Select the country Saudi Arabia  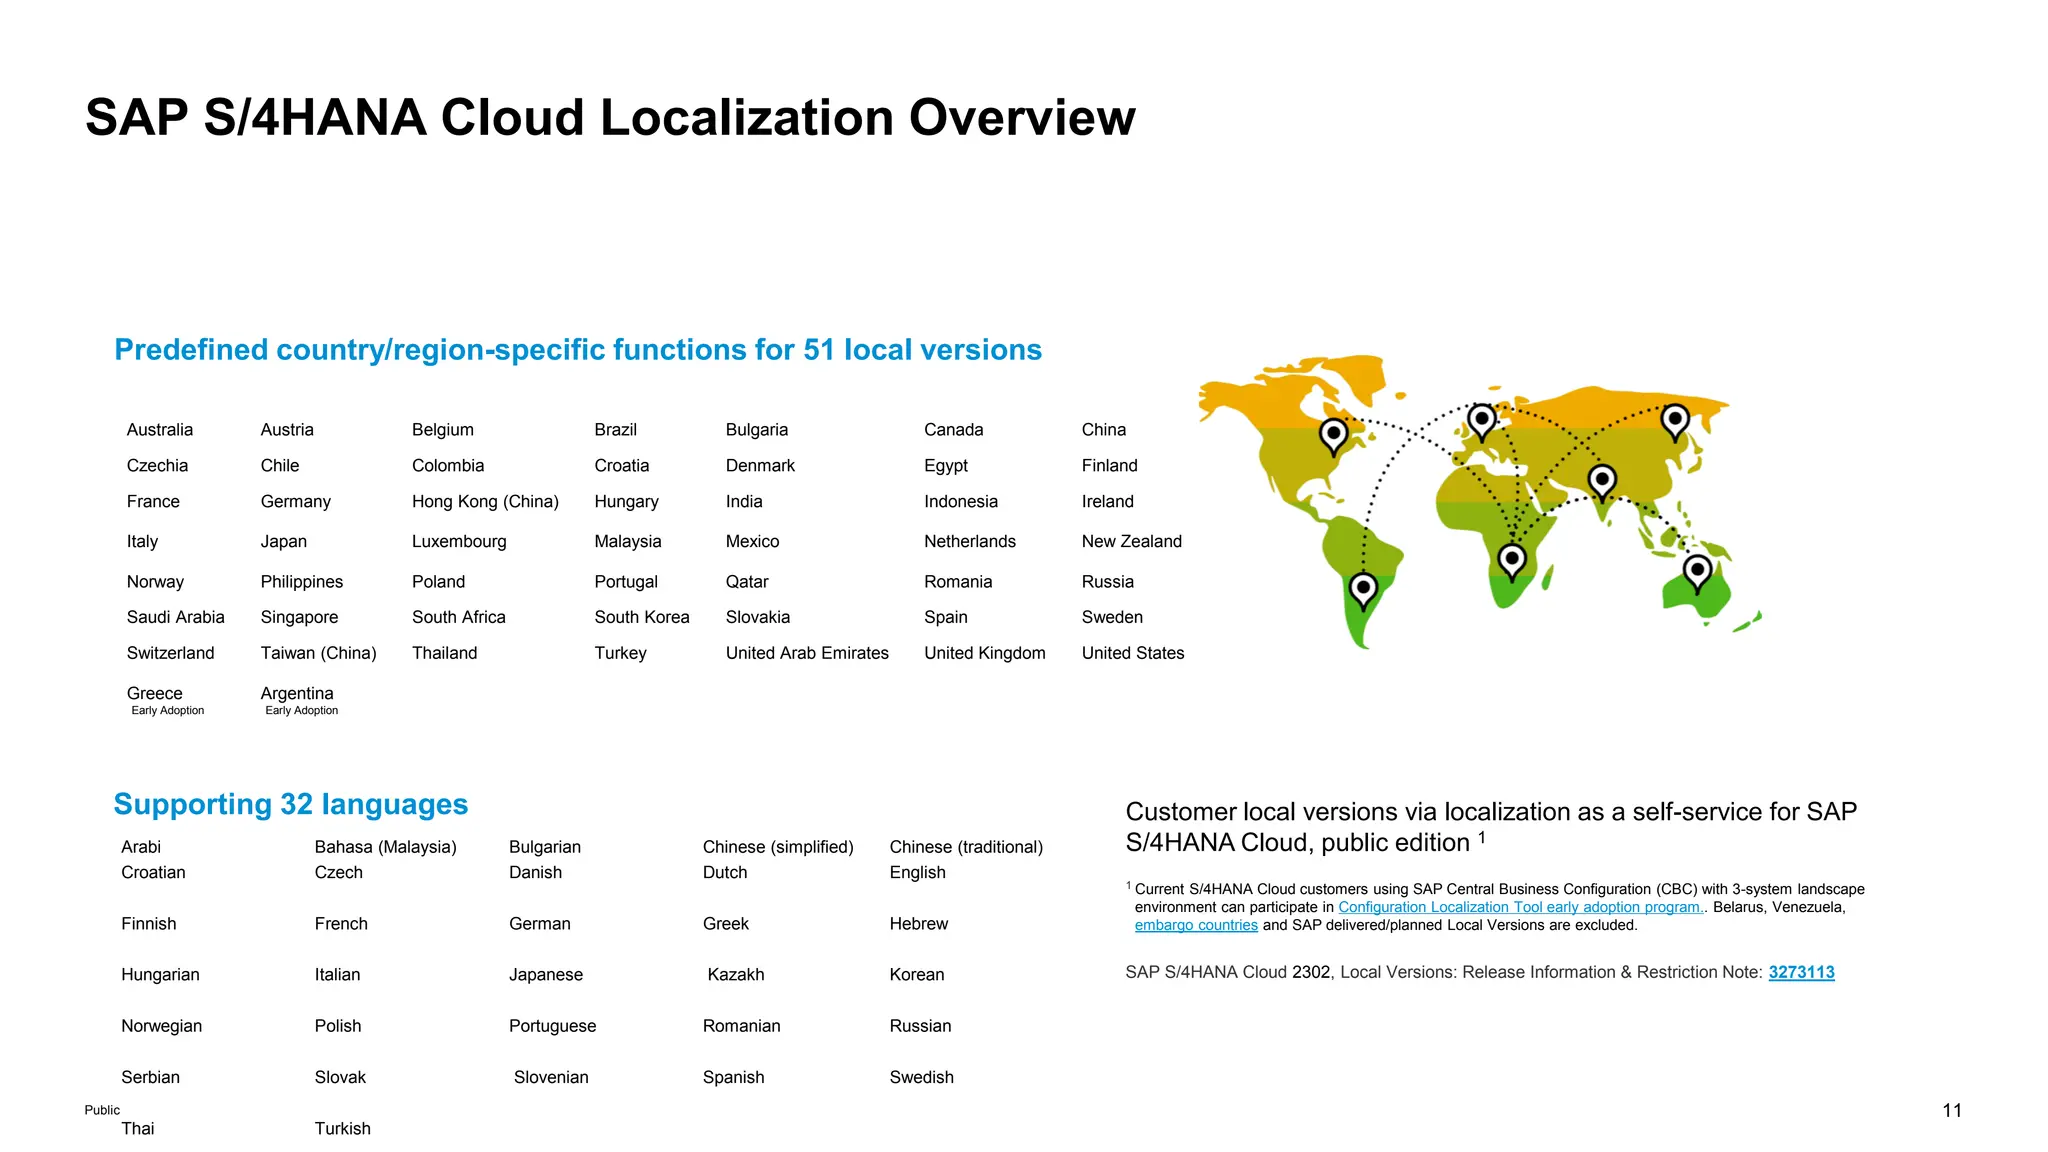(x=175, y=618)
